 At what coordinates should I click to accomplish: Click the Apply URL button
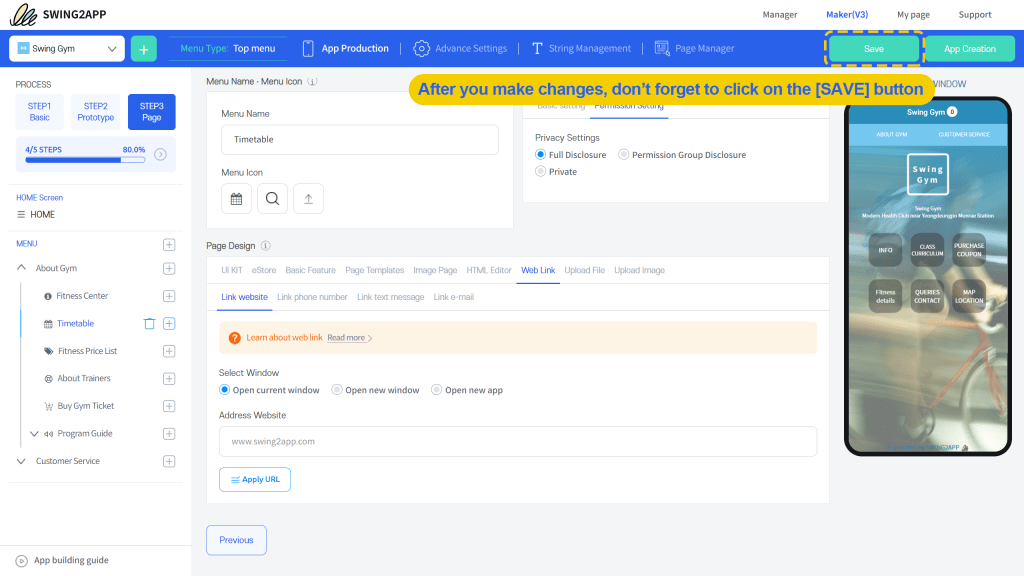255,479
